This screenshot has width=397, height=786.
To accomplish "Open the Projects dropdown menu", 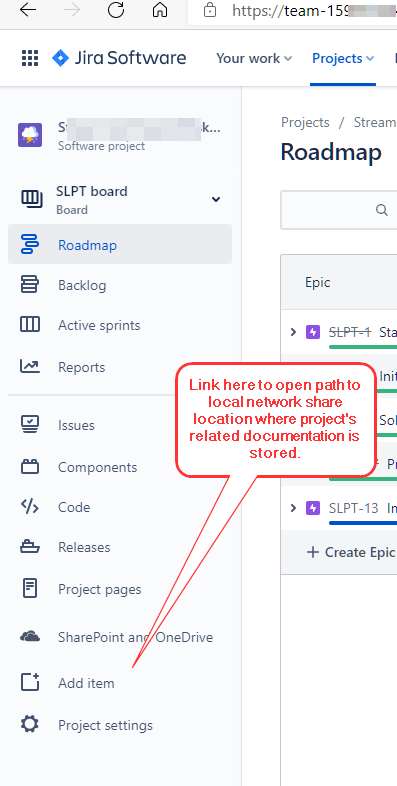I will pos(343,58).
